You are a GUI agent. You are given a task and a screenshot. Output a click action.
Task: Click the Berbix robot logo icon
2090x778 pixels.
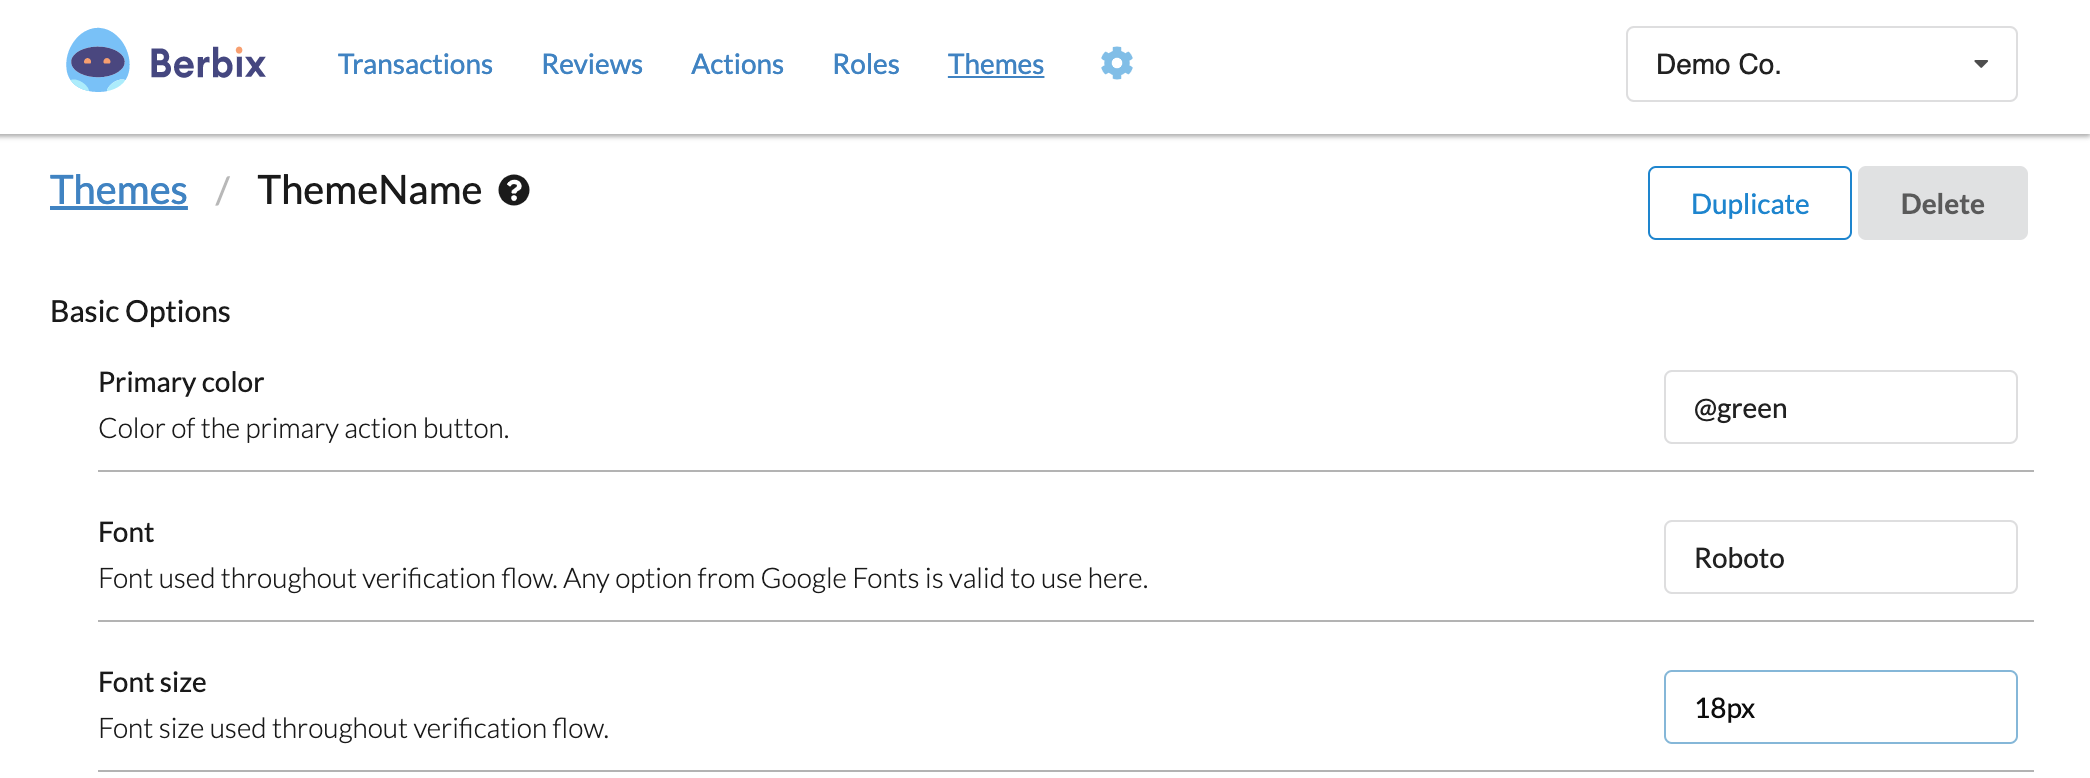click(x=97, y=62)
